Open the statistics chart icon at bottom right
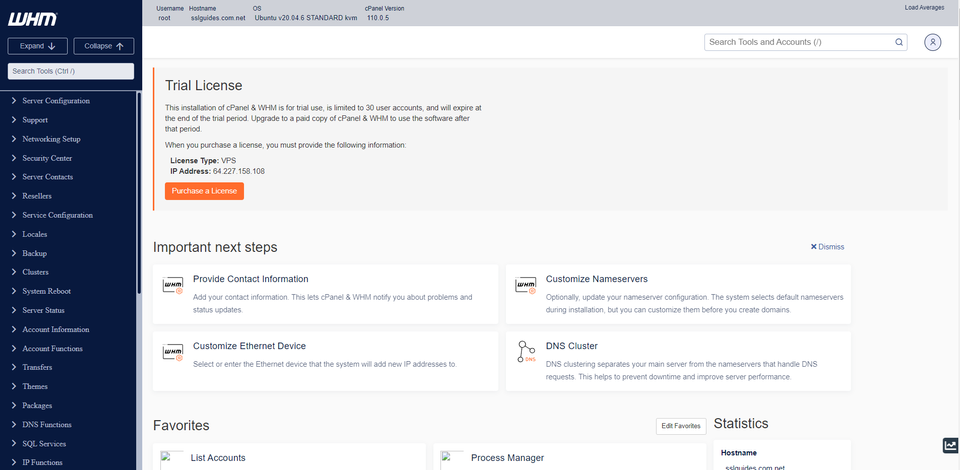The width and height of the screenshot is (960, 470). click(949, 445)
